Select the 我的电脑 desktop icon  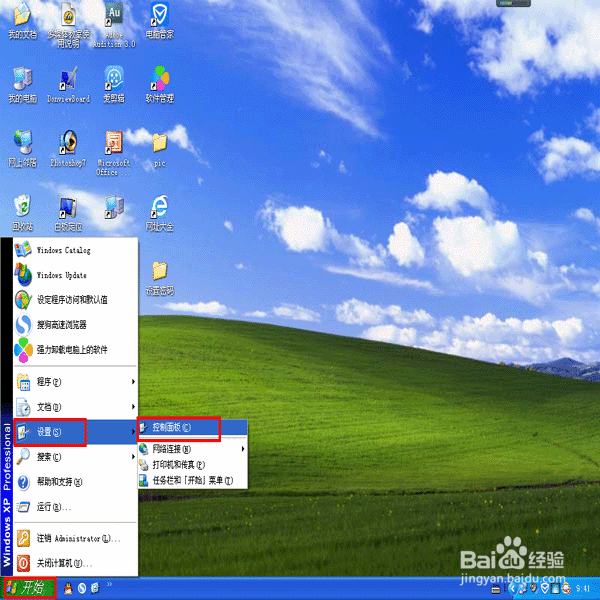(23, 85)
